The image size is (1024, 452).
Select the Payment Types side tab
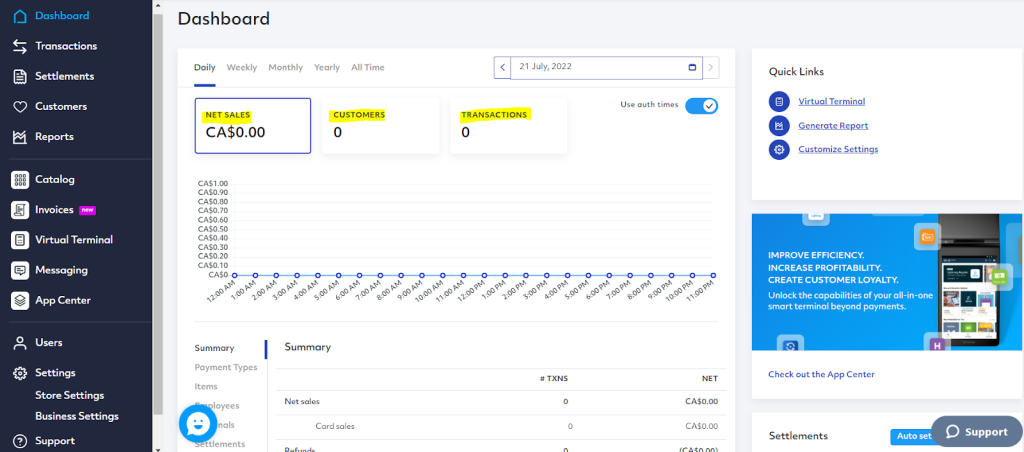tap(226, 367)
